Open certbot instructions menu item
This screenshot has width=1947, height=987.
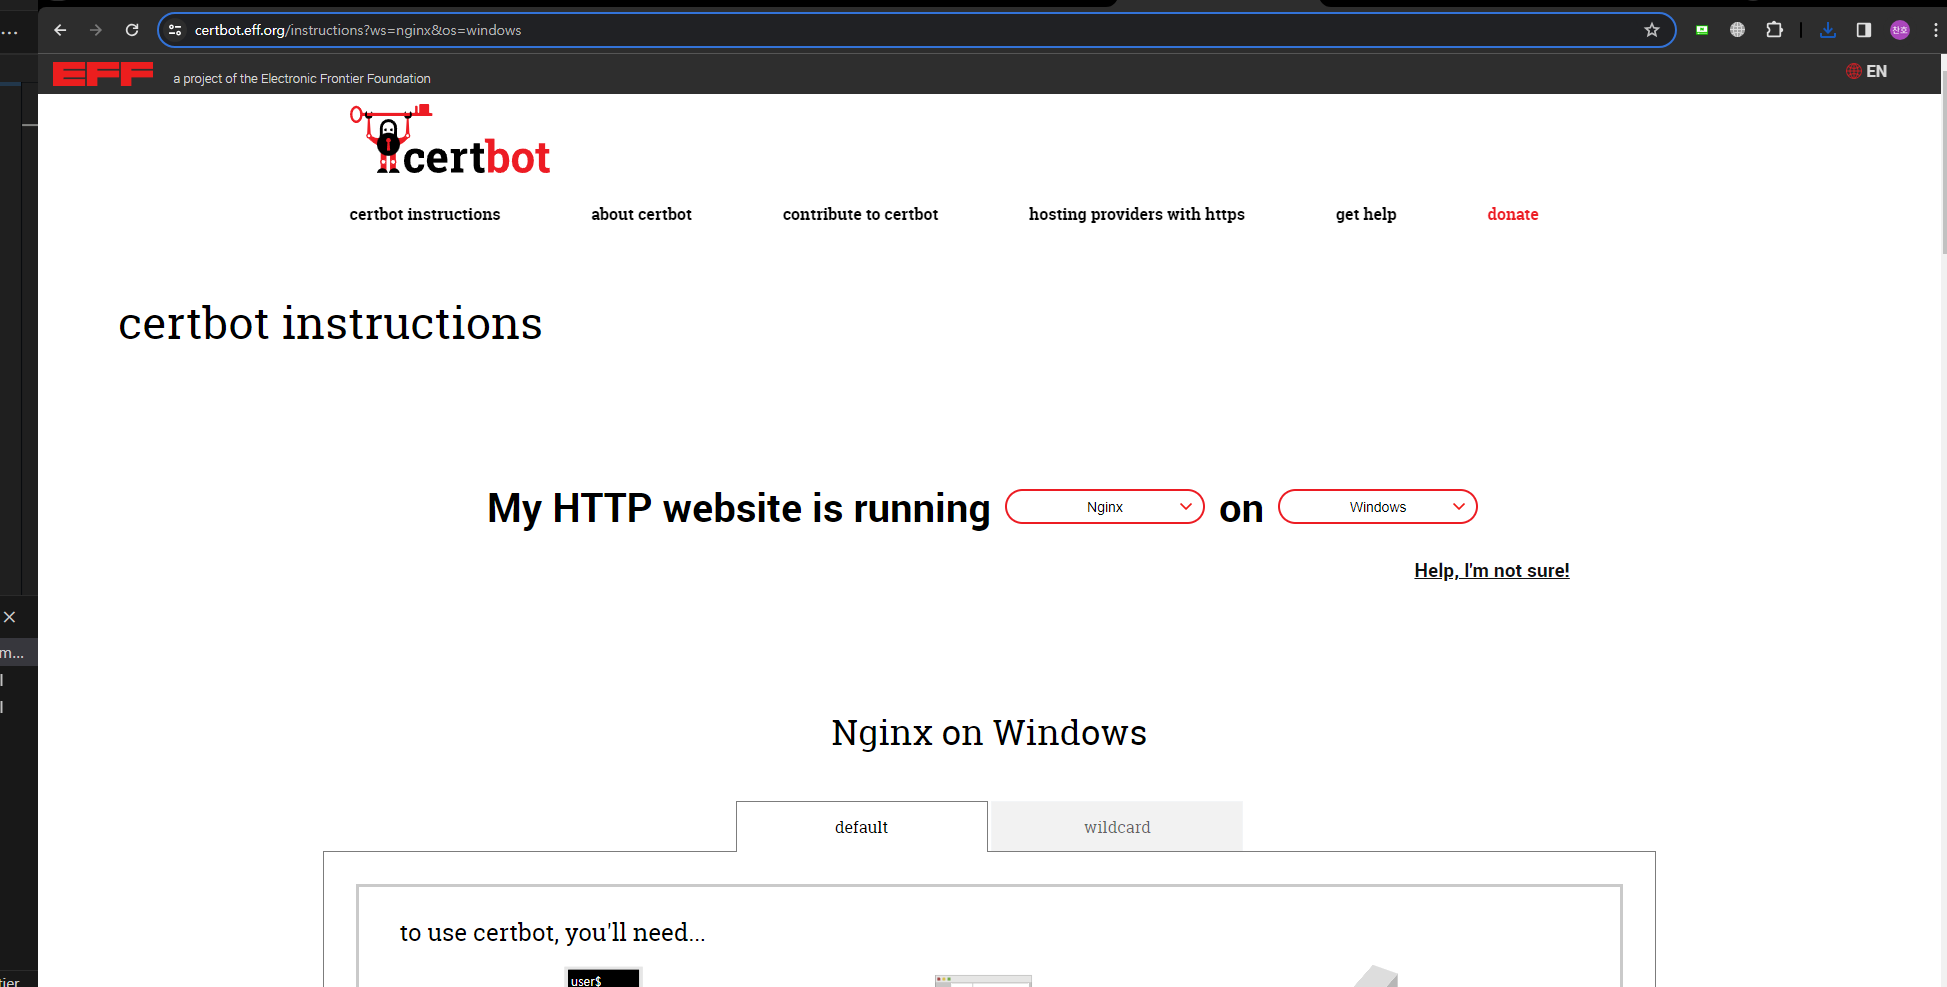click(x=425, y=214)
